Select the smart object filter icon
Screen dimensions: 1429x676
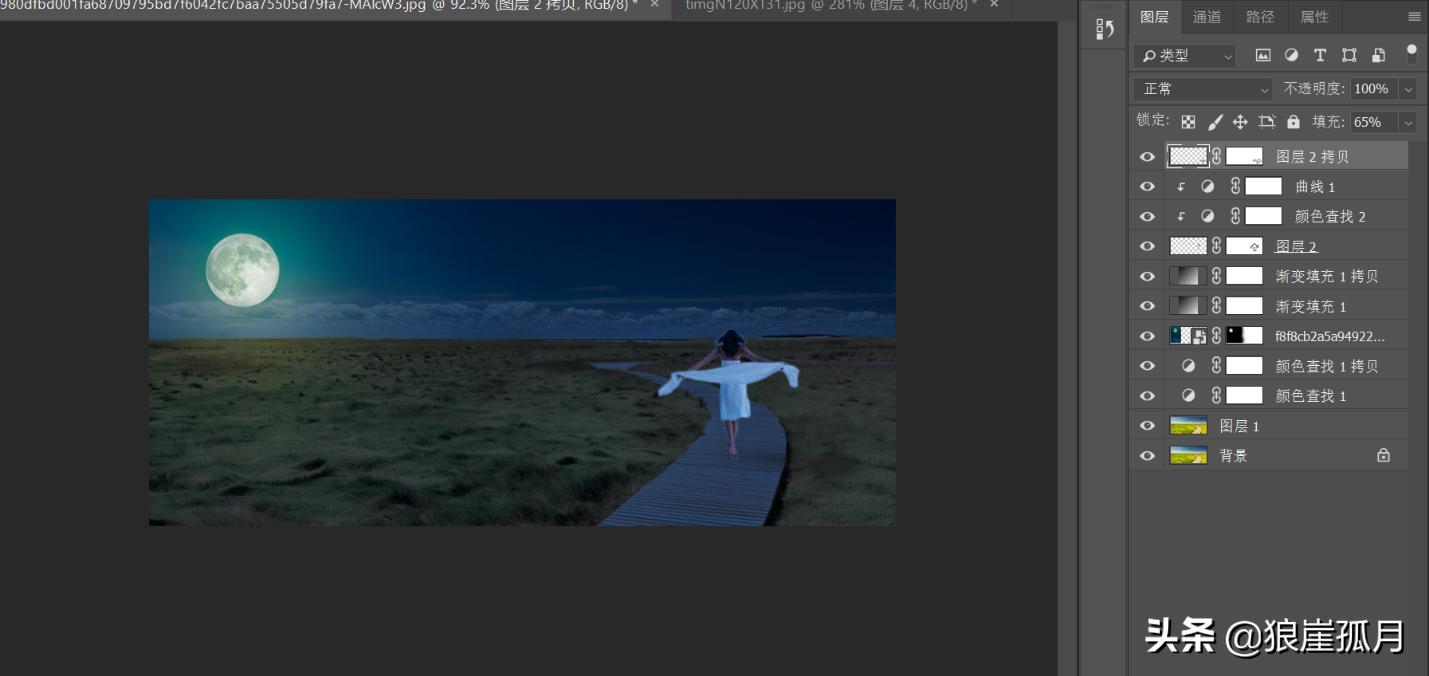pyautogui.click(x=1379, y=55)
